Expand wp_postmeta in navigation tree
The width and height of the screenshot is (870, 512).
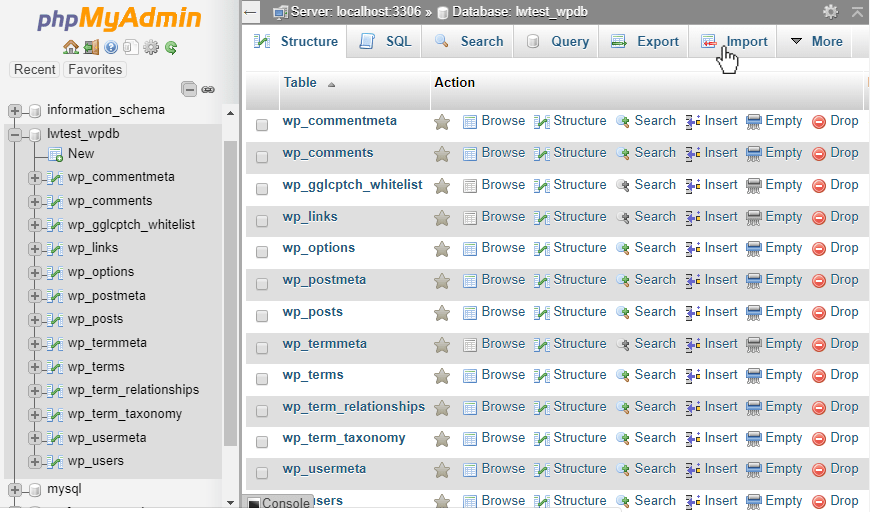[35, 296]
